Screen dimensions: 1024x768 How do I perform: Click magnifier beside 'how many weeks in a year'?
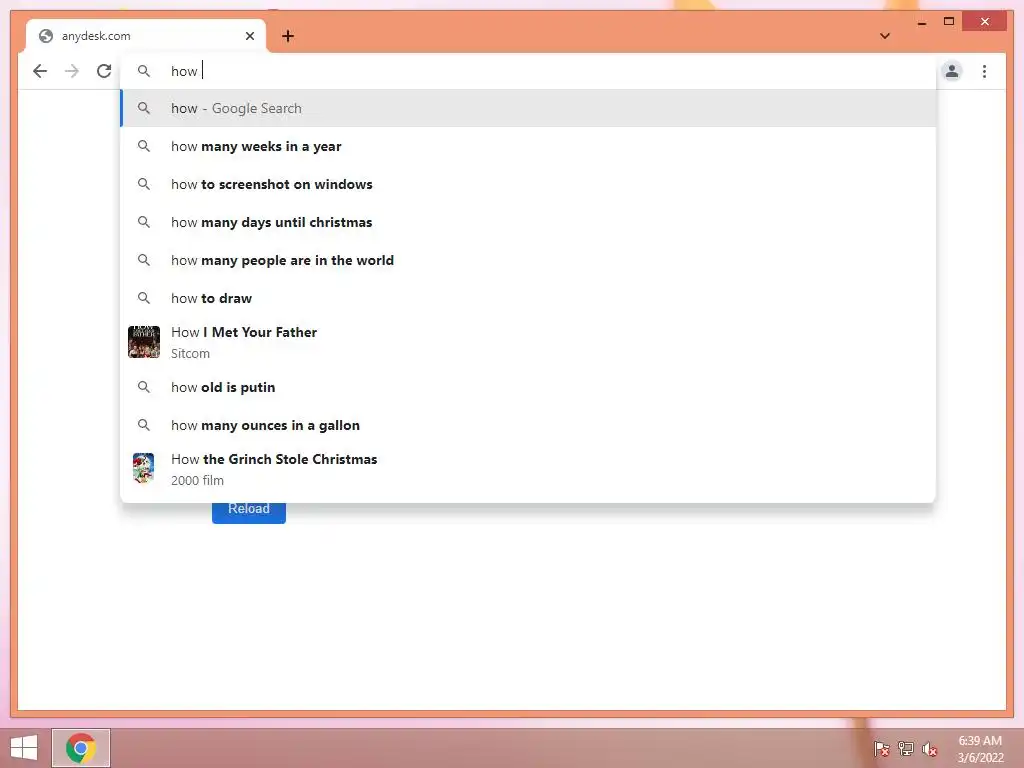pos(144,146)
